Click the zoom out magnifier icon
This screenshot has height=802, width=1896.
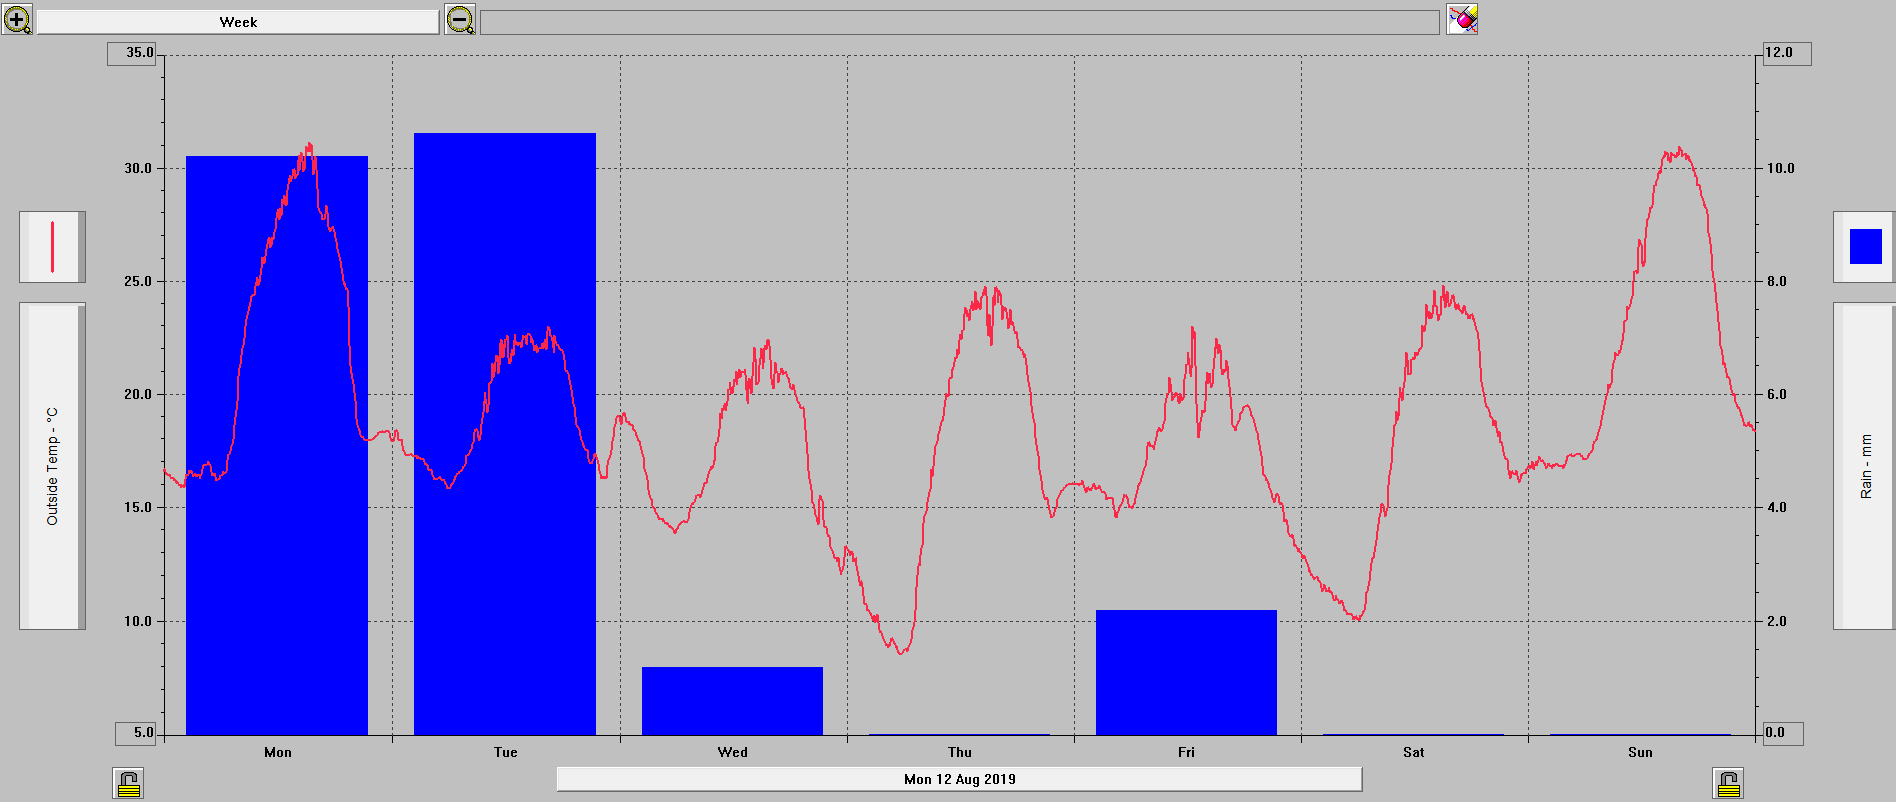point(460,19)
